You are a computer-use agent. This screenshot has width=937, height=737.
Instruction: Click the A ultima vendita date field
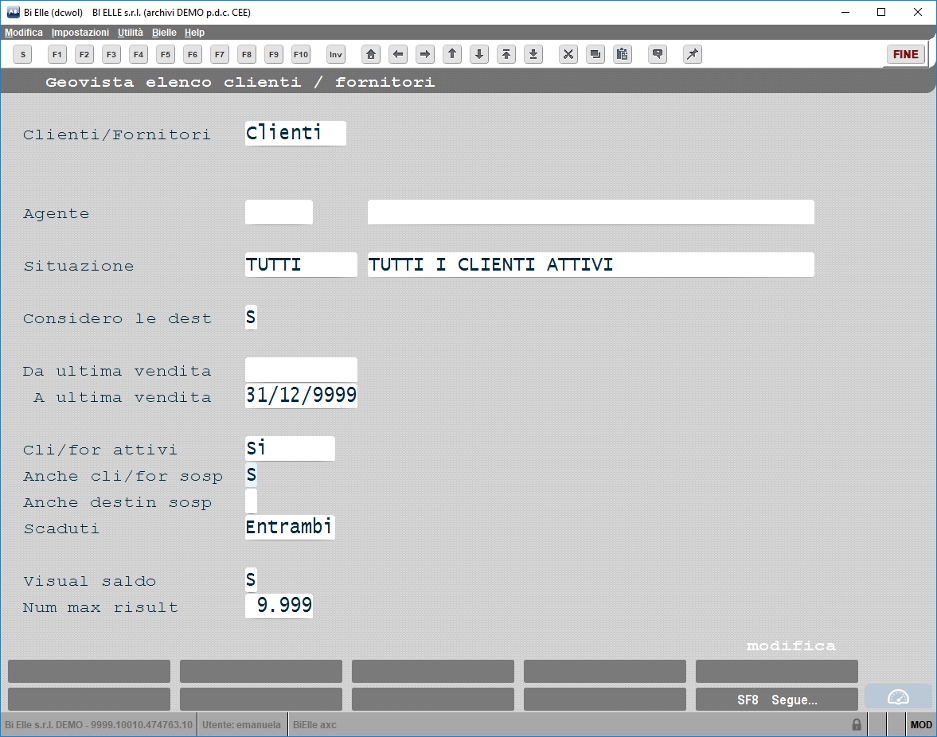pyautogui.click(x=301, y=396)
